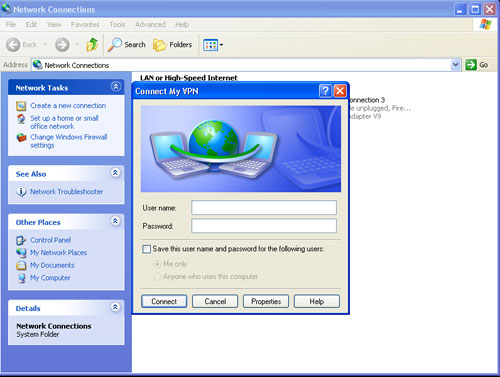Click Create a new connection link
The image size is (500, 377).
pyautogui.click(x=68, y=106)
